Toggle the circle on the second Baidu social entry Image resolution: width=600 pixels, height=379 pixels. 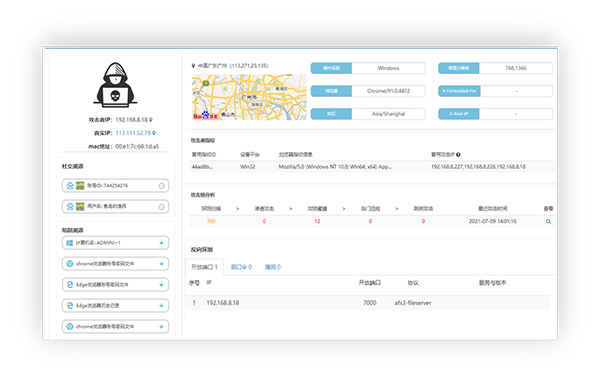pyautogui.click(x=161, y=207)
